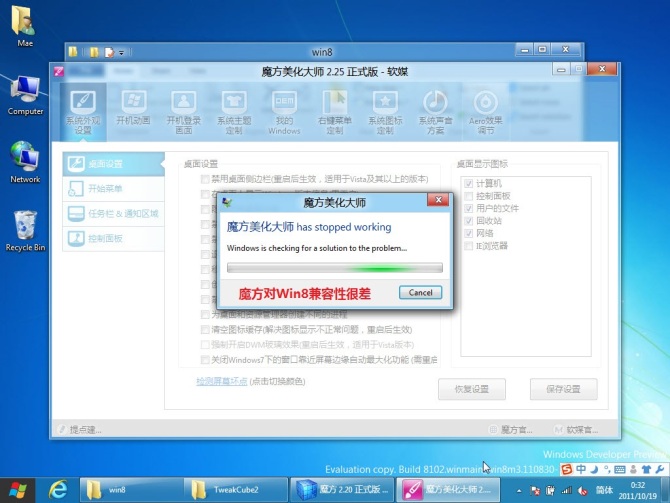Click the Sogou S input method icon
The image size is (670, 503).
click(567, 469)
